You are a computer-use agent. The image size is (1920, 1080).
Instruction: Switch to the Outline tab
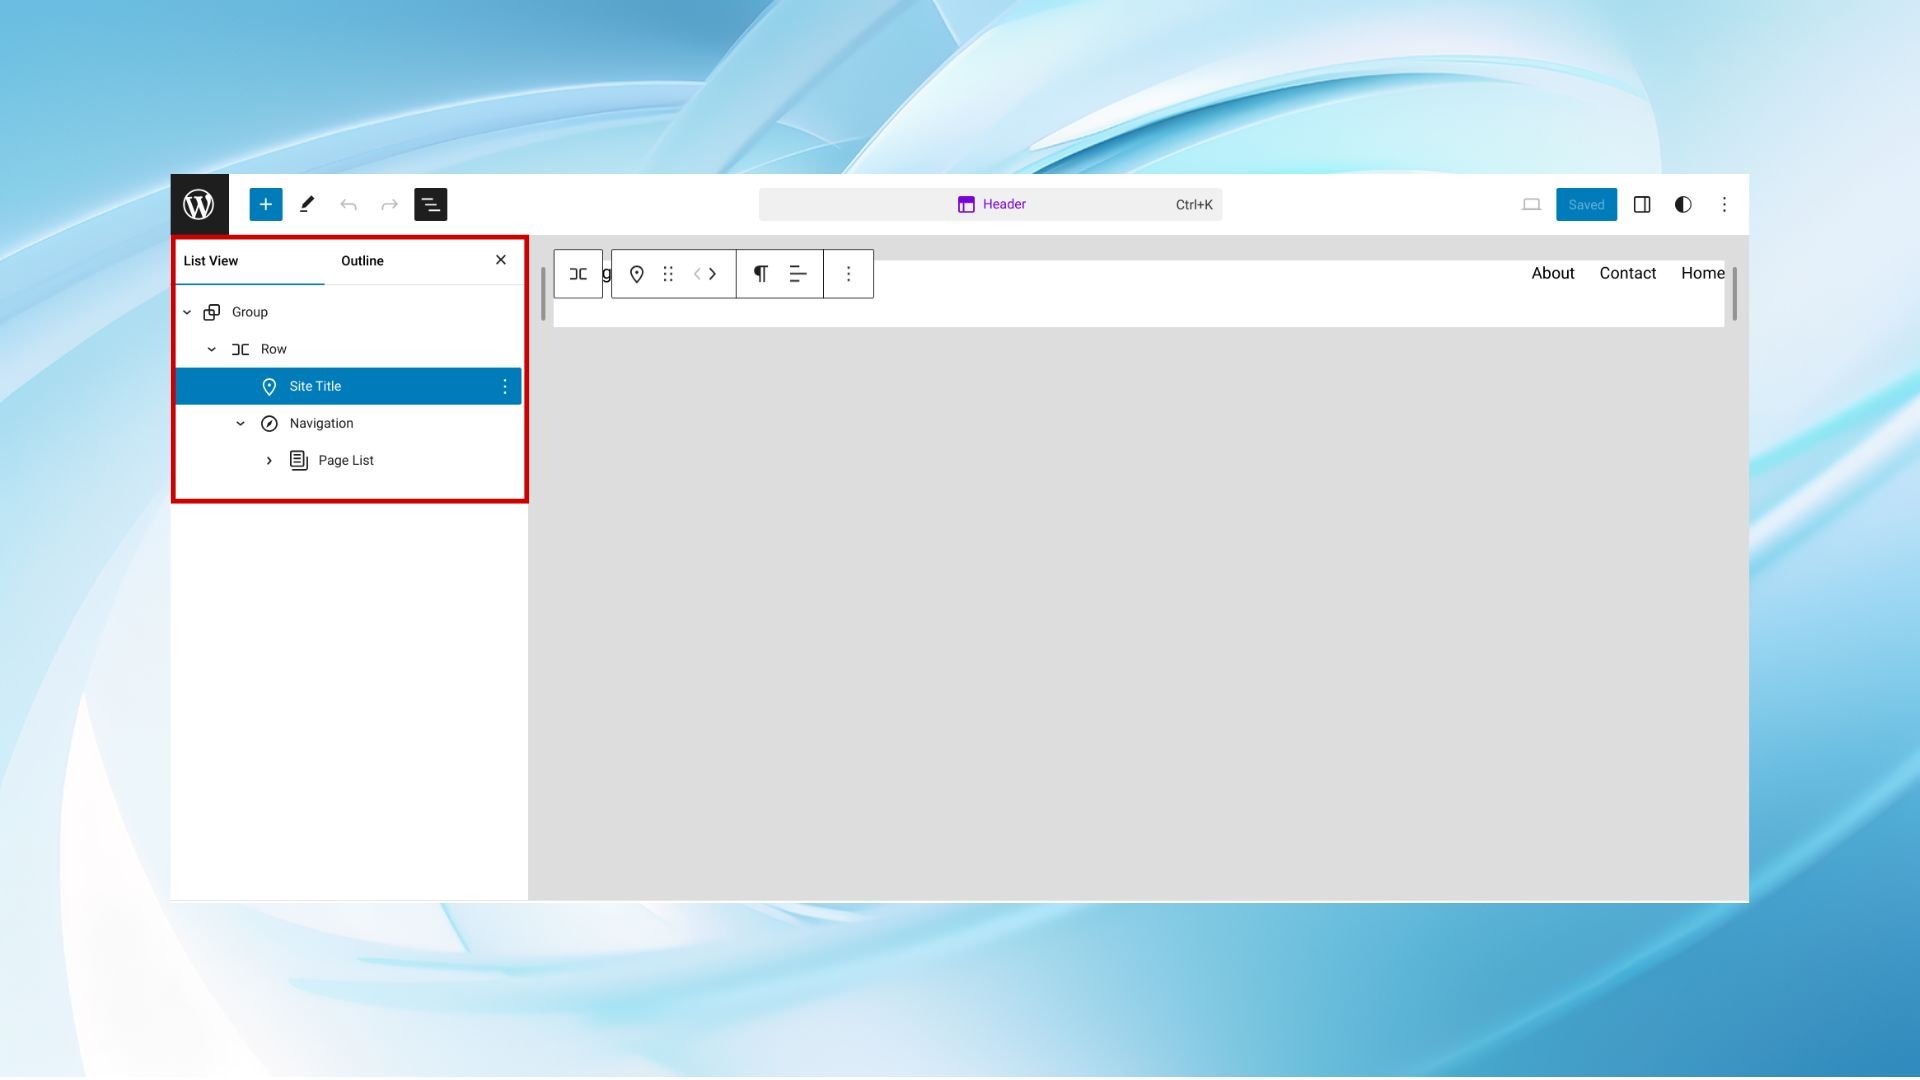(x=362, y=261)
